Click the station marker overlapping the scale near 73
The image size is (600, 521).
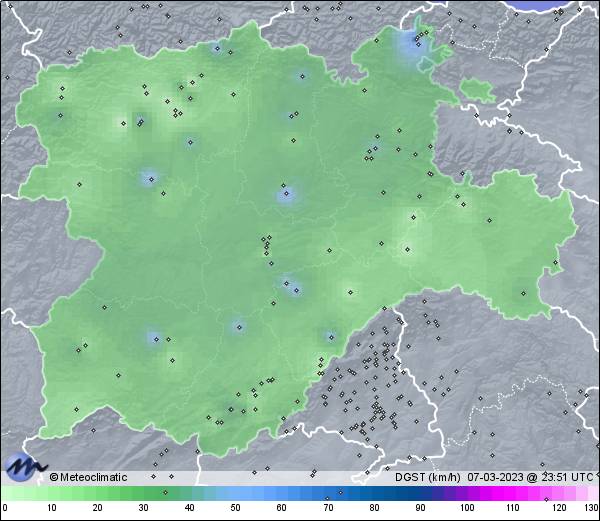[x=341, y=492]
